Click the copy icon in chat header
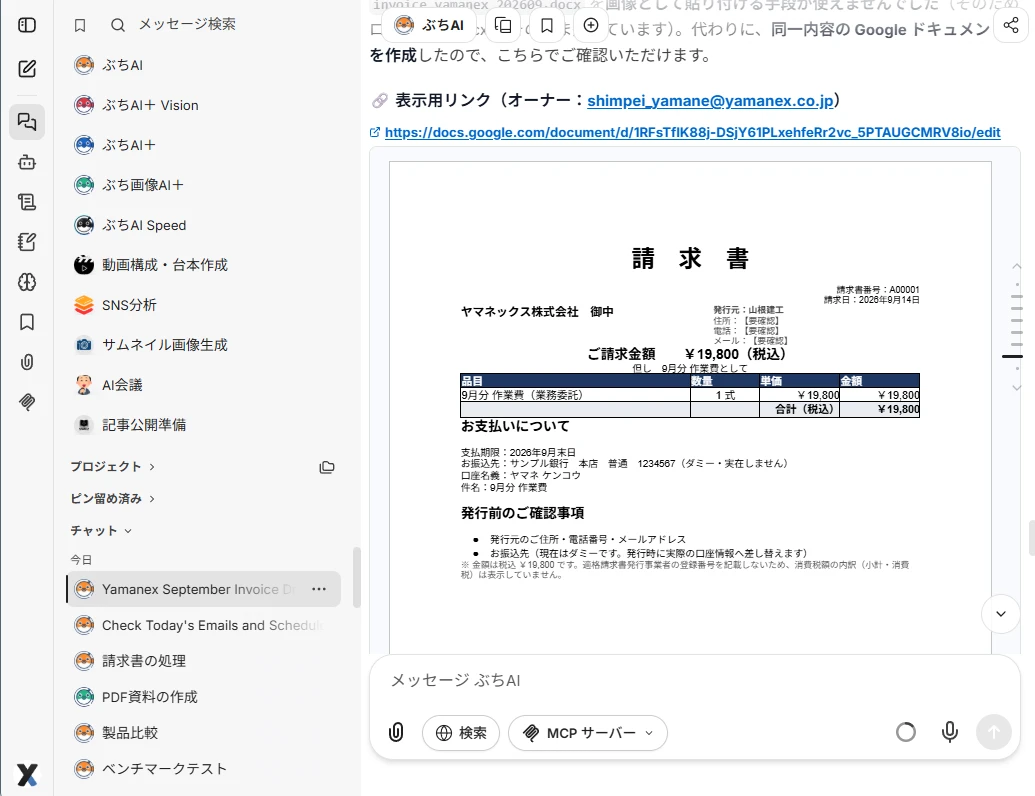Image resolution: width=1035 pixels, height=796 pixels. [x=503, y=26]
